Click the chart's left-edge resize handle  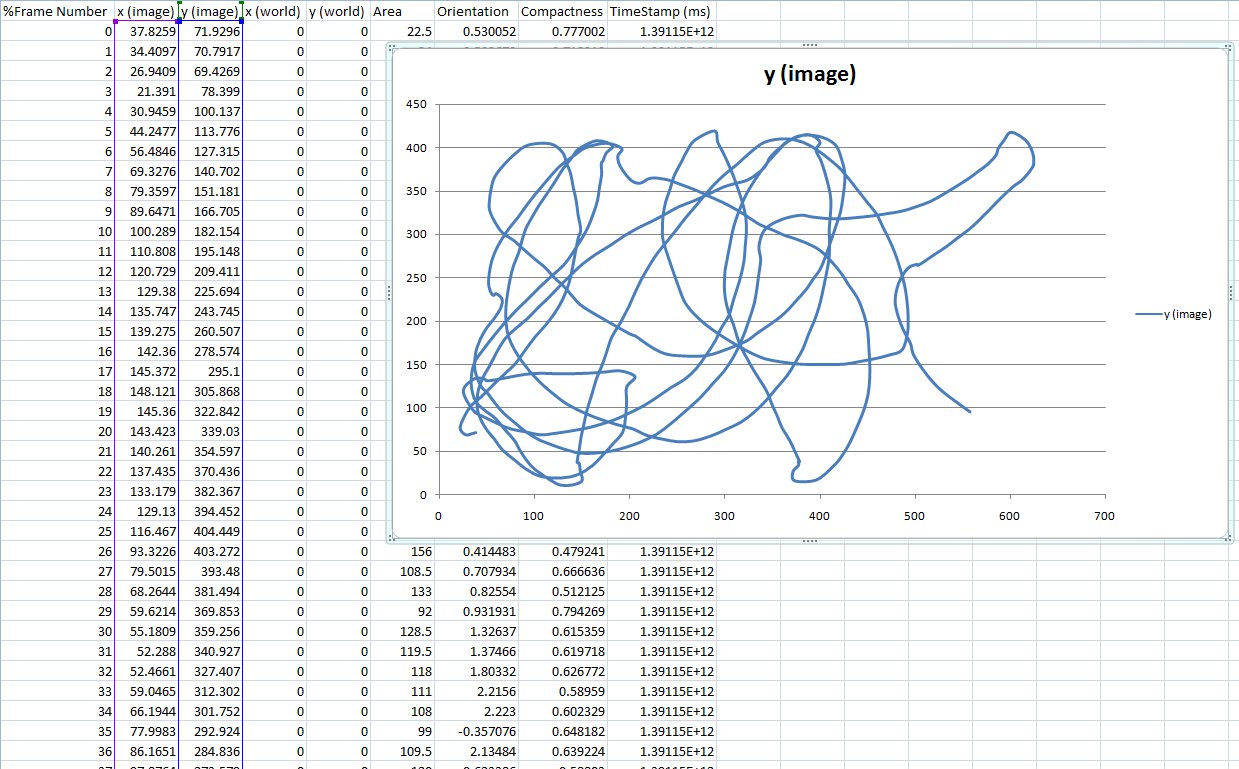(x=388, y=292)
